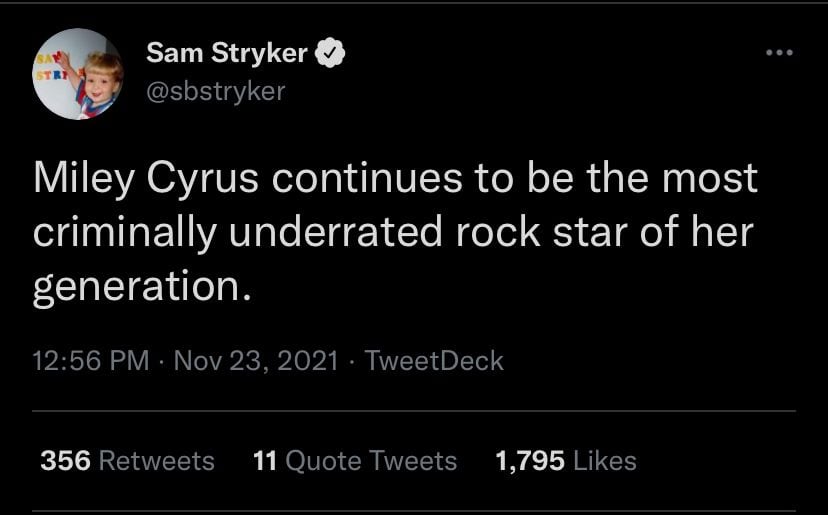Image resolution: width=828 pixels, height=515 pixels.
Task: Open the @sbstryker handle link
Action: click(x=216, y=90)
